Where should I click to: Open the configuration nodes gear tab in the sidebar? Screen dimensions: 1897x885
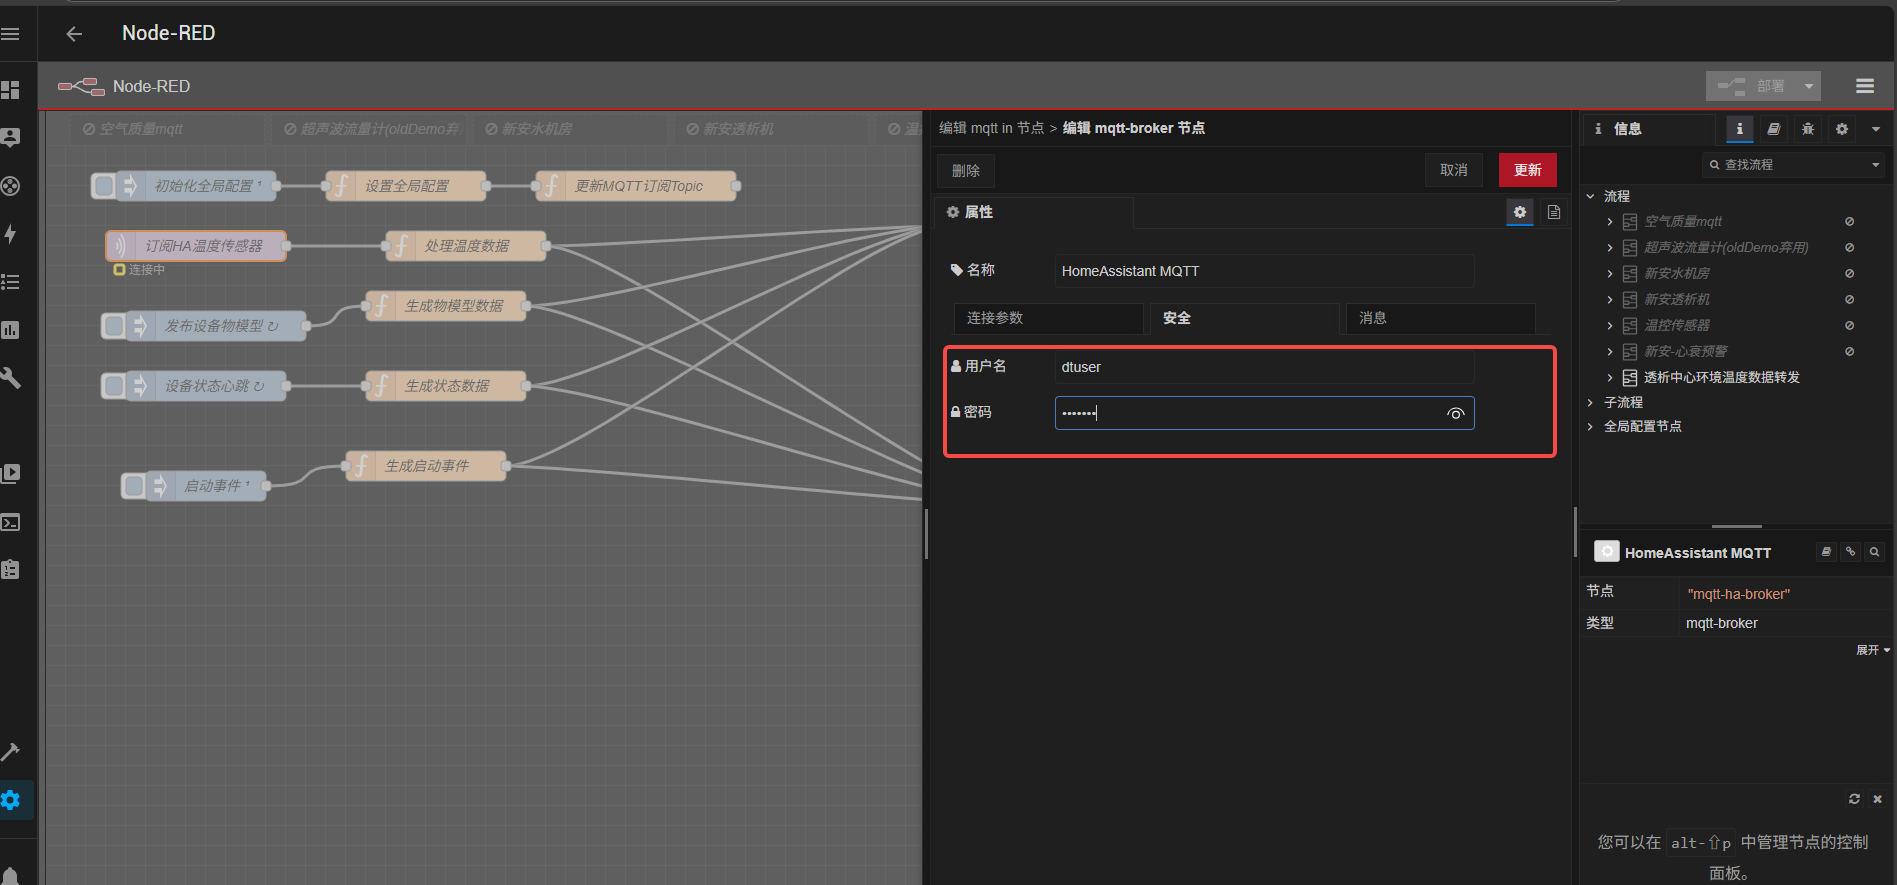pyautogui.click(x=1841, y=129)
